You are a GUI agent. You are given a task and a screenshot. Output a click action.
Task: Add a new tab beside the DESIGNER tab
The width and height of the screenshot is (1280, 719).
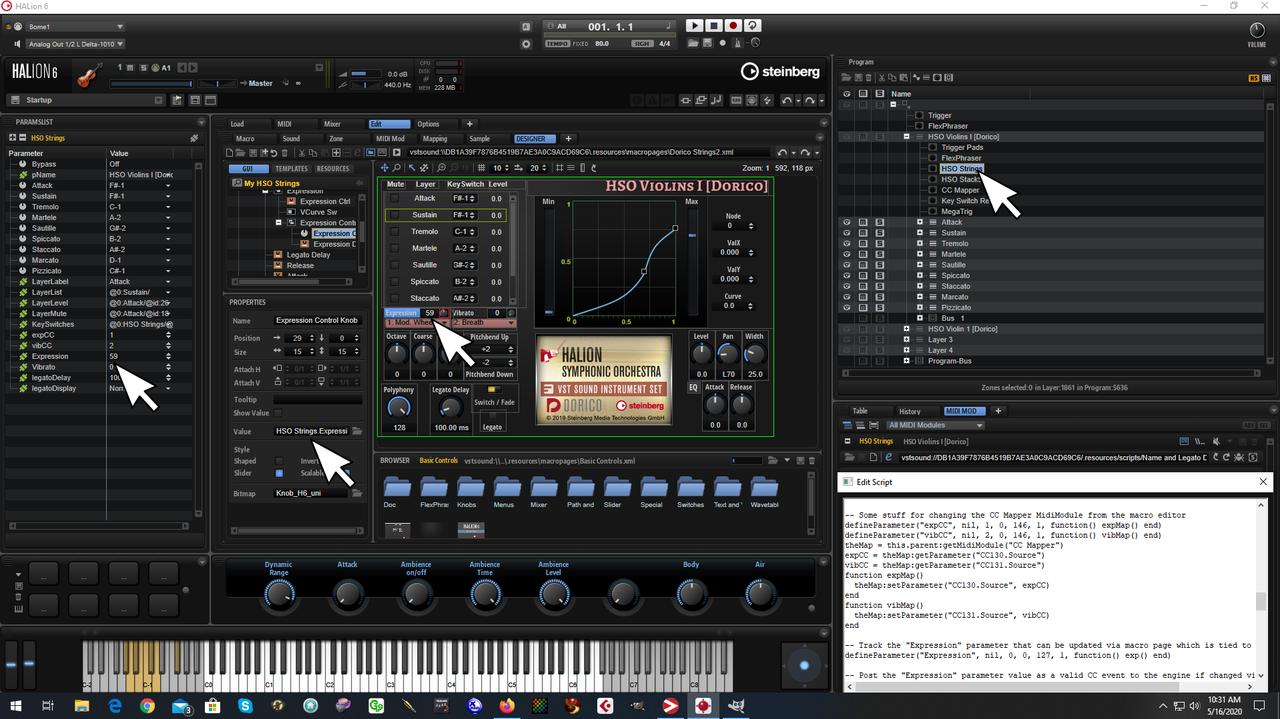click(x=568, y=139)
